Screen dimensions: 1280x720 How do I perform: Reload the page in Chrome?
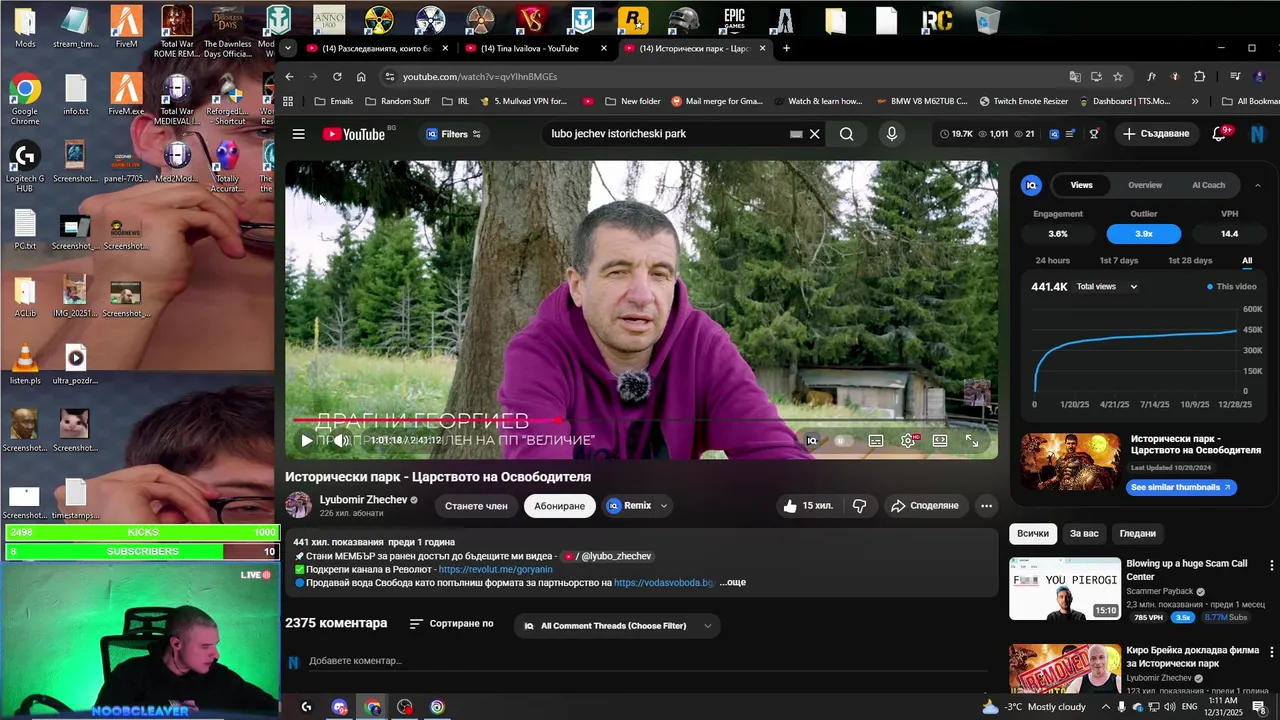(337, 77)
